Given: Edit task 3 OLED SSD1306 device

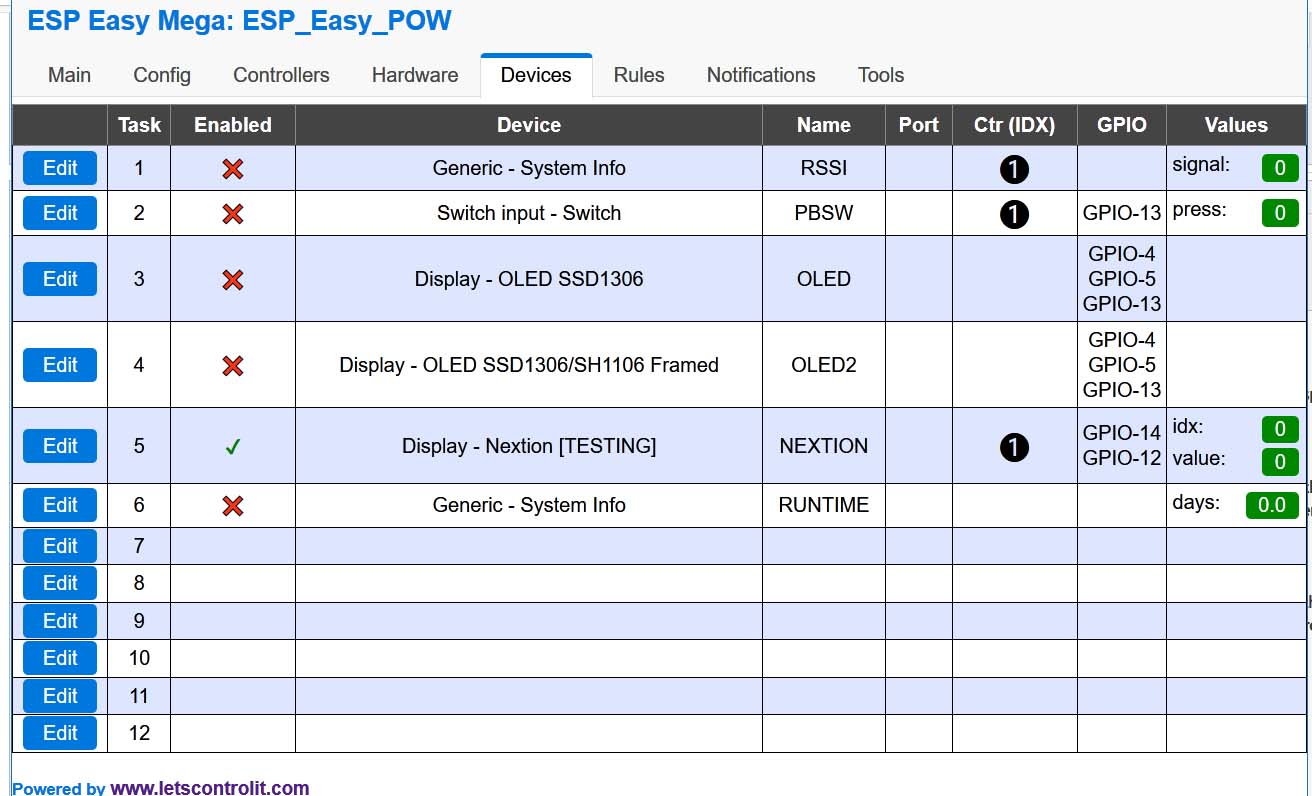Looking at the screenshot, I should point(60,279).
